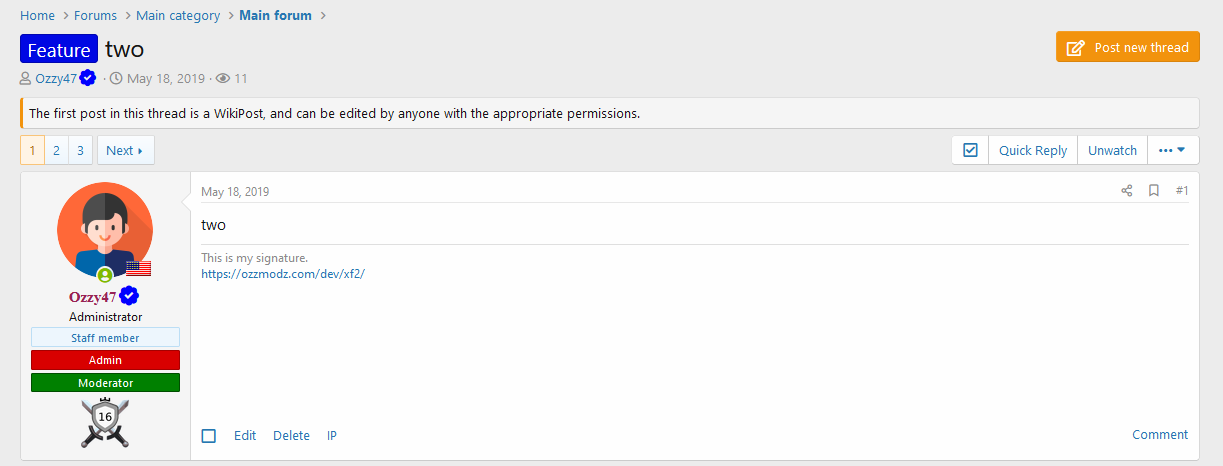Go to the Next page
The image size is (1223, 466).
[125, 150]
